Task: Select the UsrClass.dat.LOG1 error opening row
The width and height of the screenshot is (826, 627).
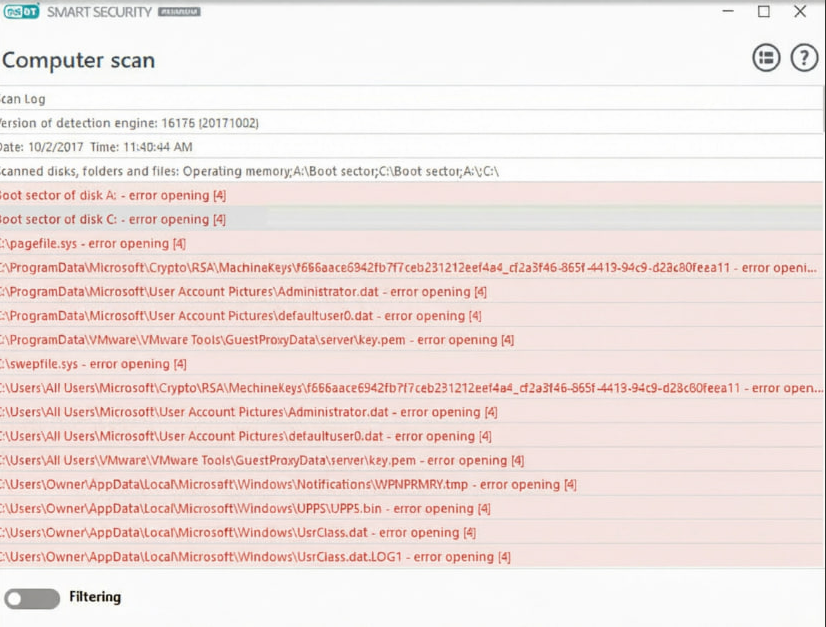Action: click(x=411, y=557)
